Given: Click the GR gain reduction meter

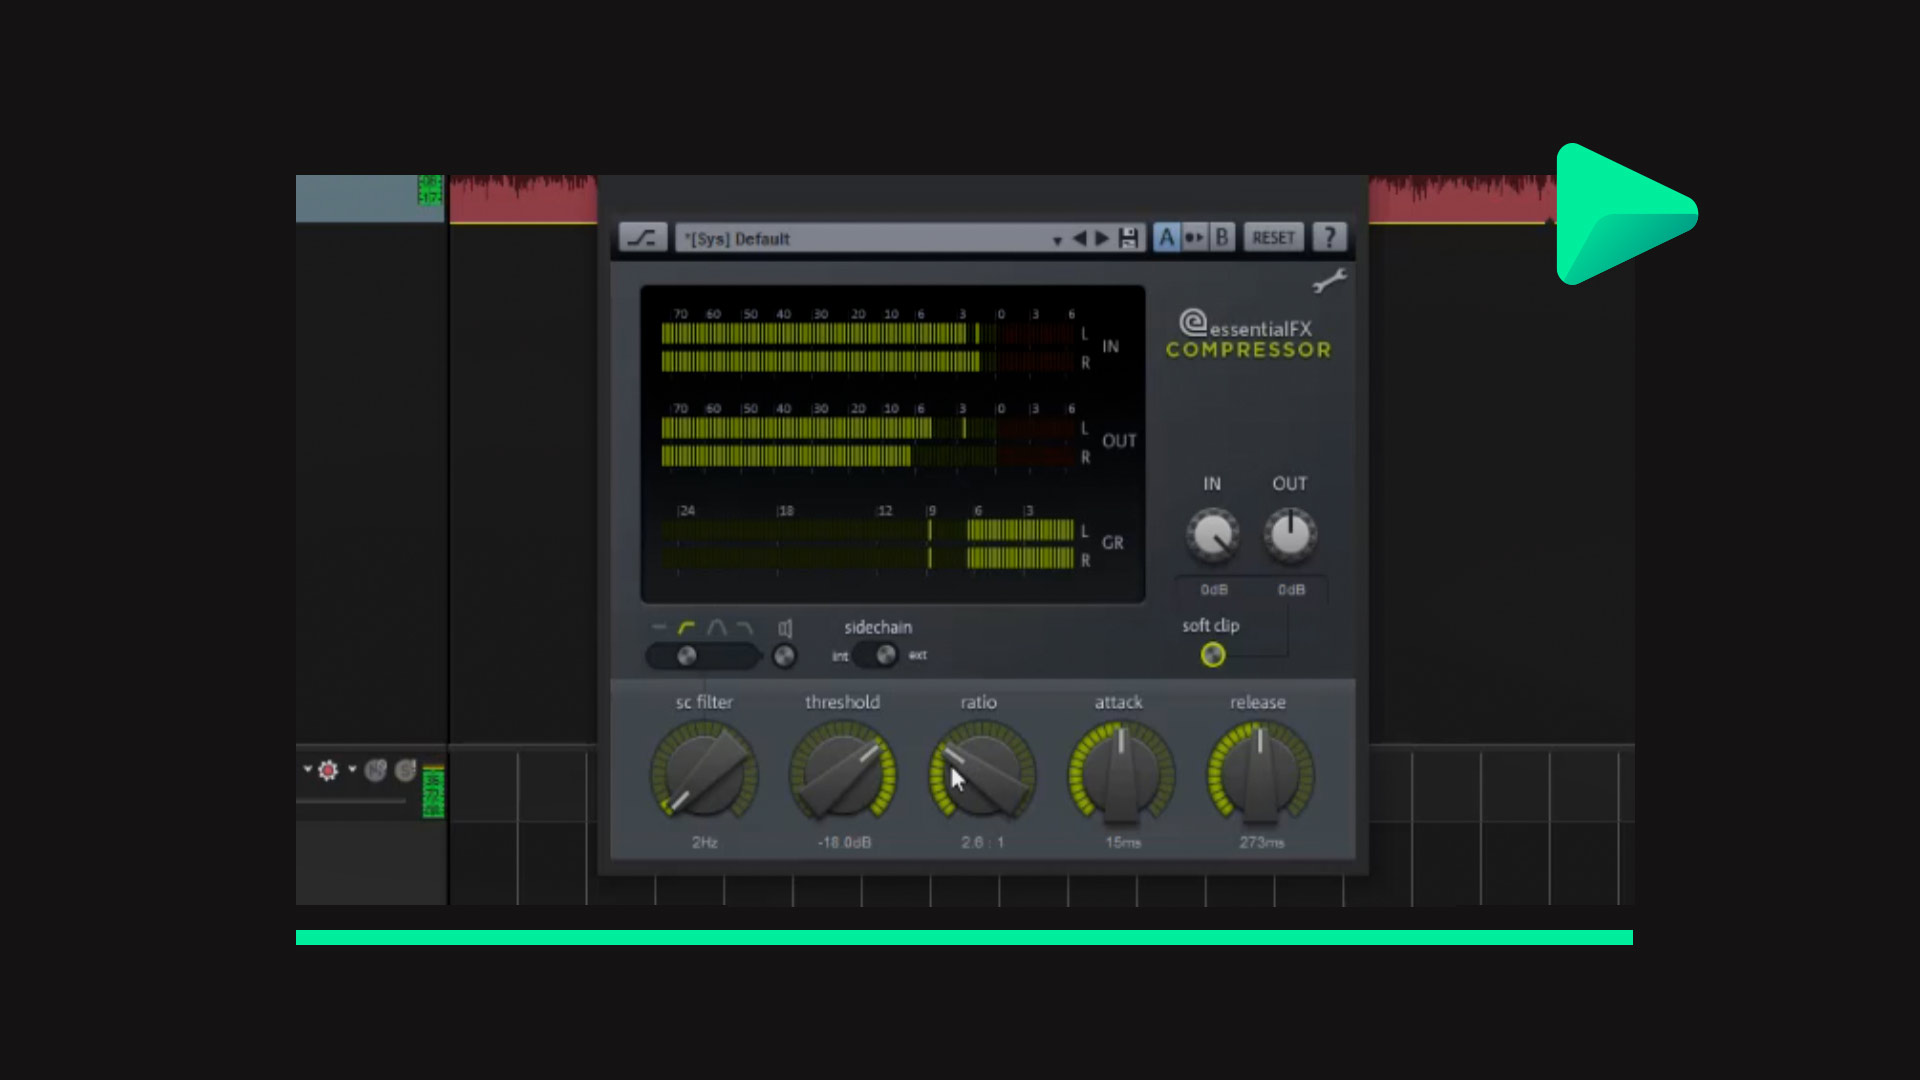Looking at the screenshot, I should click(868, 544).
